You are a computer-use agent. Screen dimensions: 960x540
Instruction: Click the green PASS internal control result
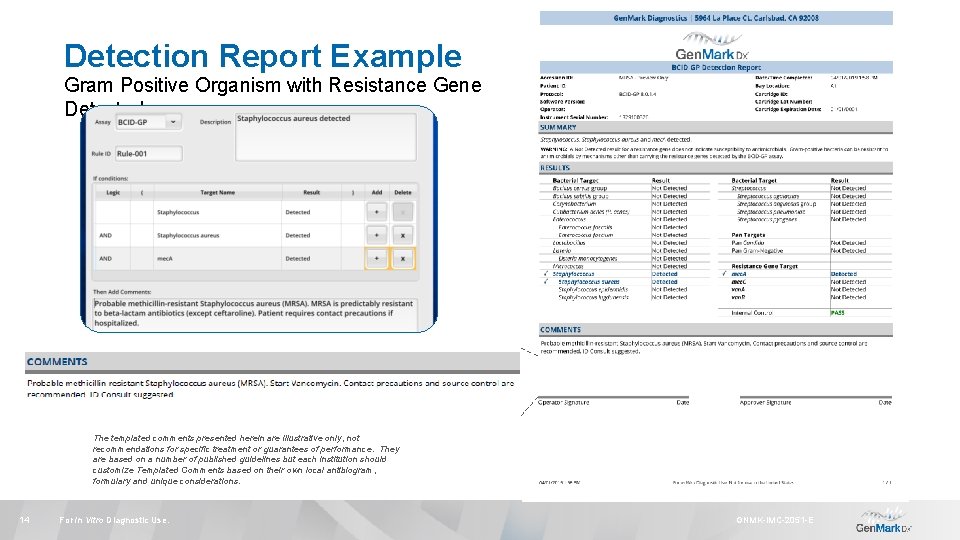837,313
